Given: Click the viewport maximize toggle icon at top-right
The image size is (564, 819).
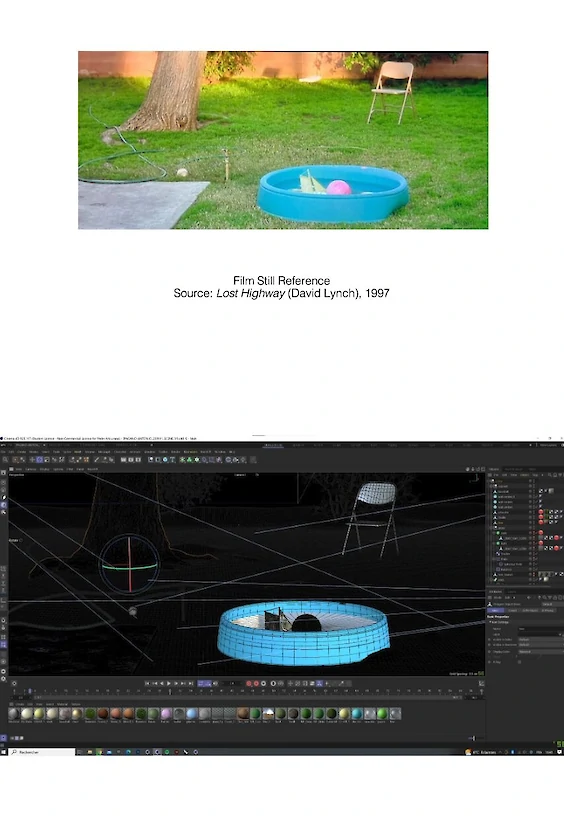Looking at the screenshot, I should click(x=481, y=469).
